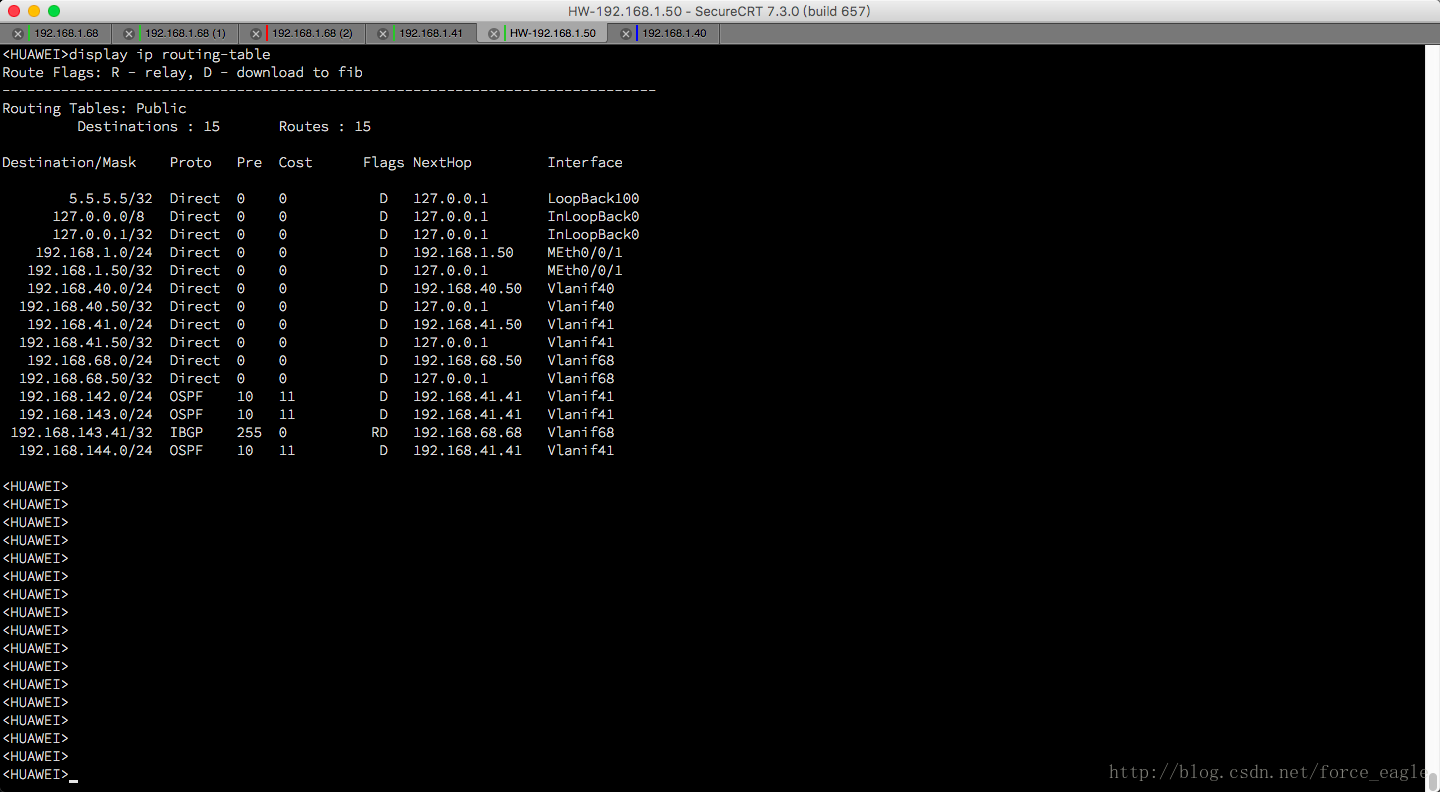This screenshot has width=1440, height=792.
Task: Click the Pre column header
Action: pos(249,162)
